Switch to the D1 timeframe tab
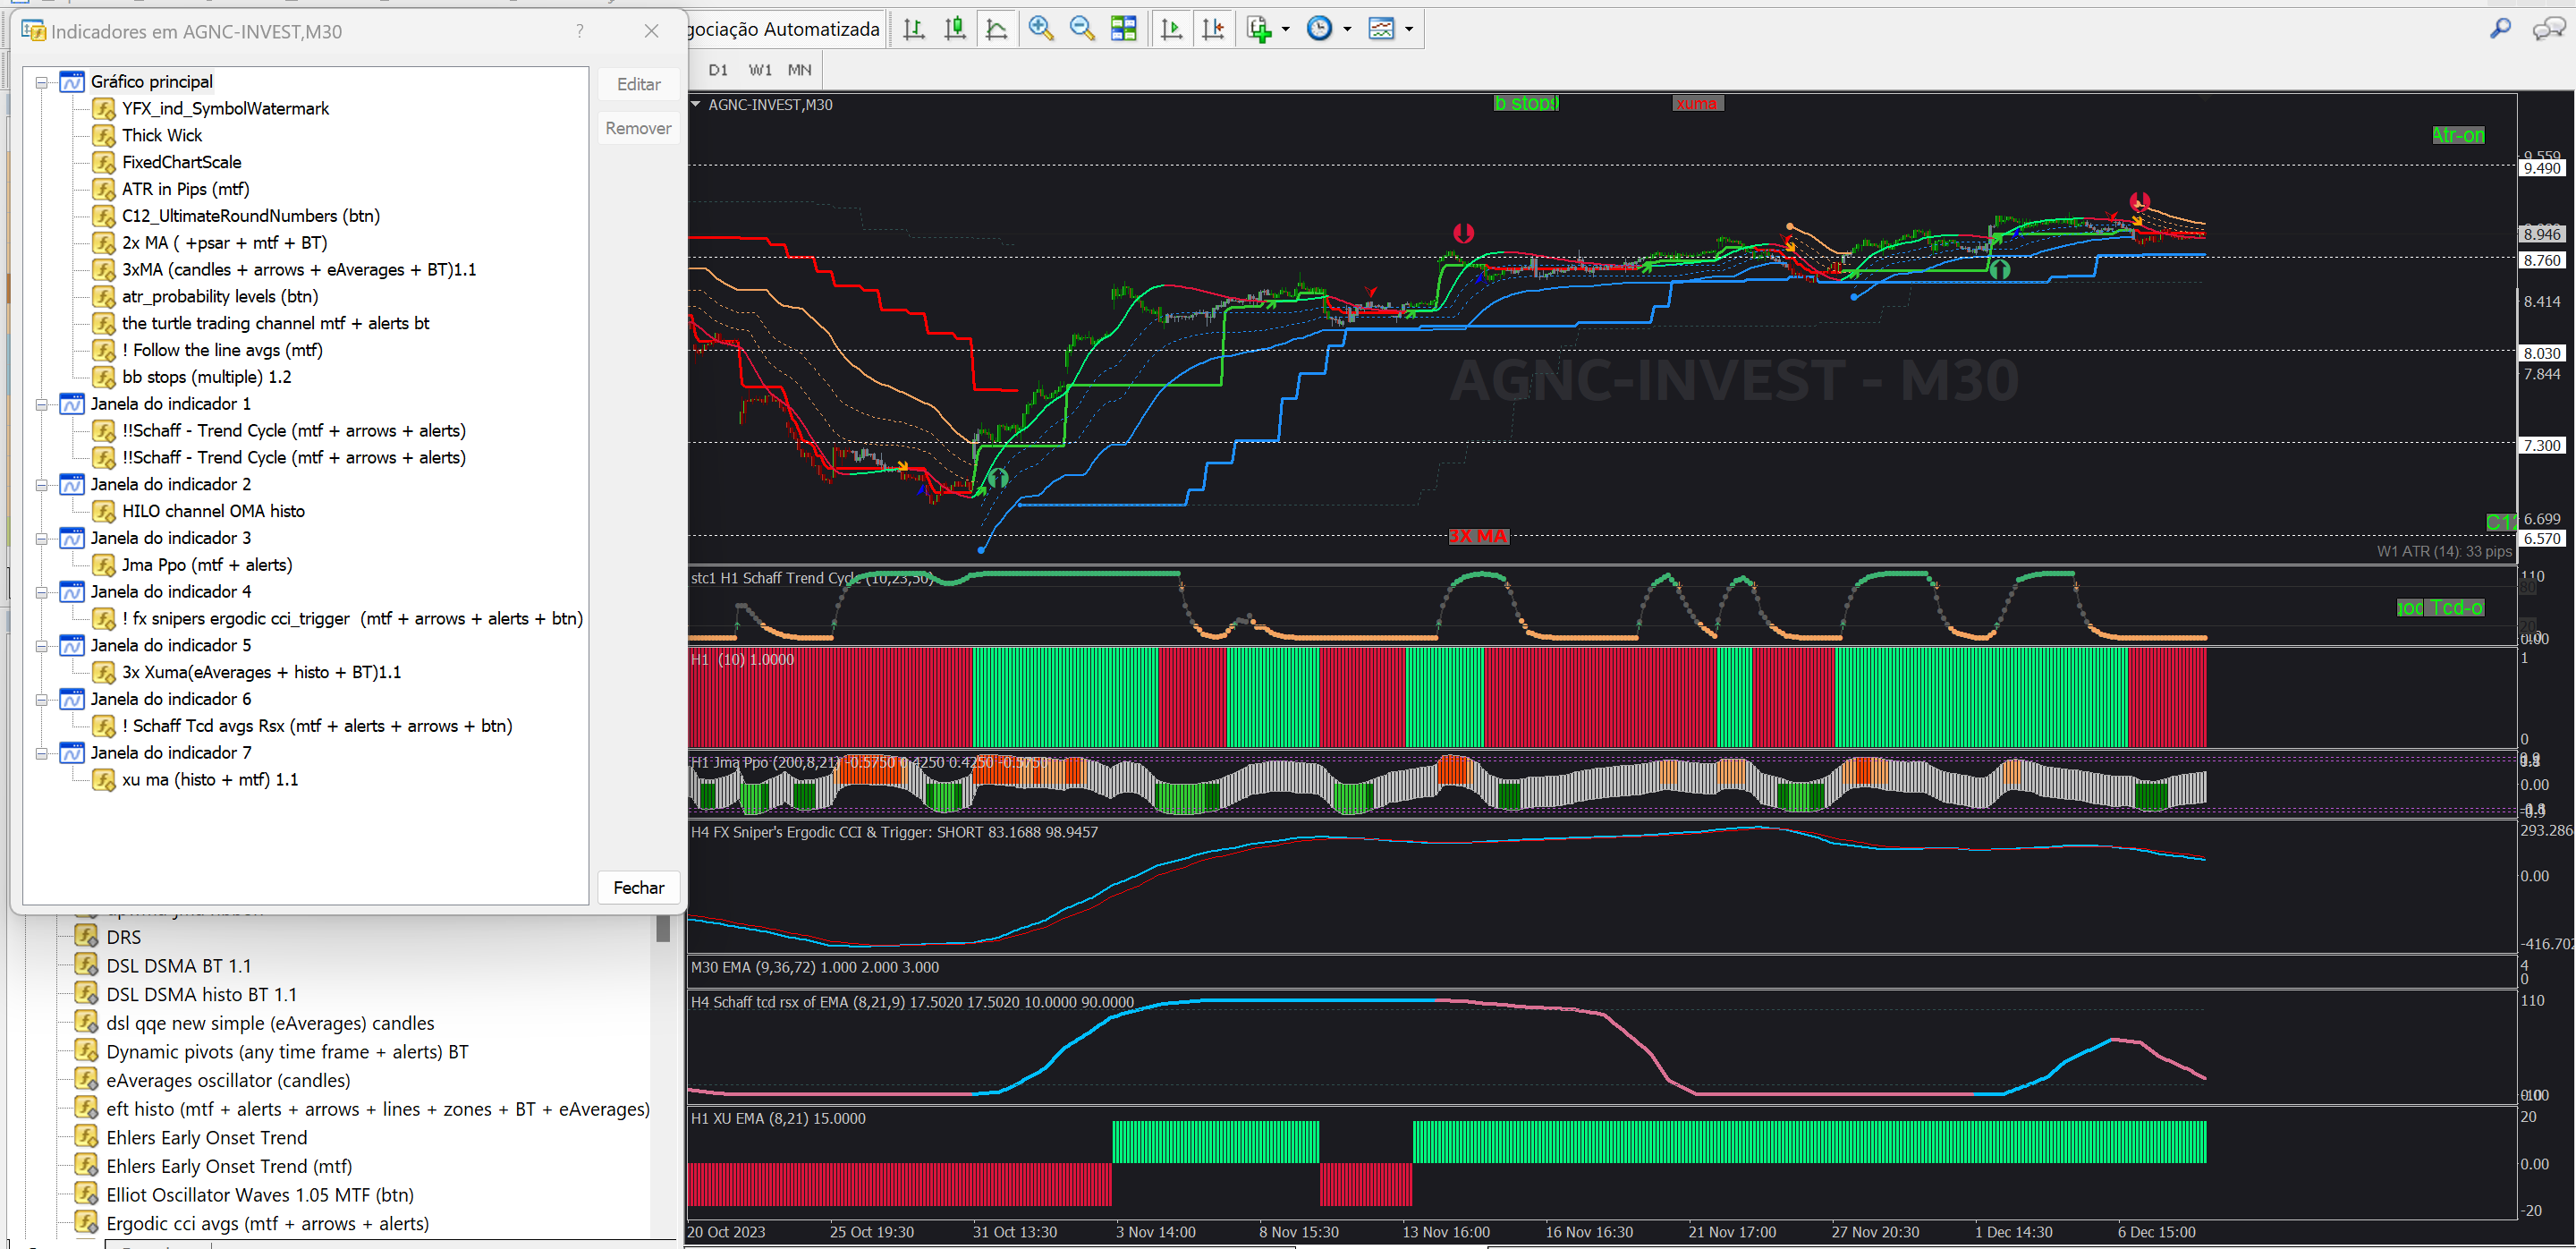 [717, 70]
